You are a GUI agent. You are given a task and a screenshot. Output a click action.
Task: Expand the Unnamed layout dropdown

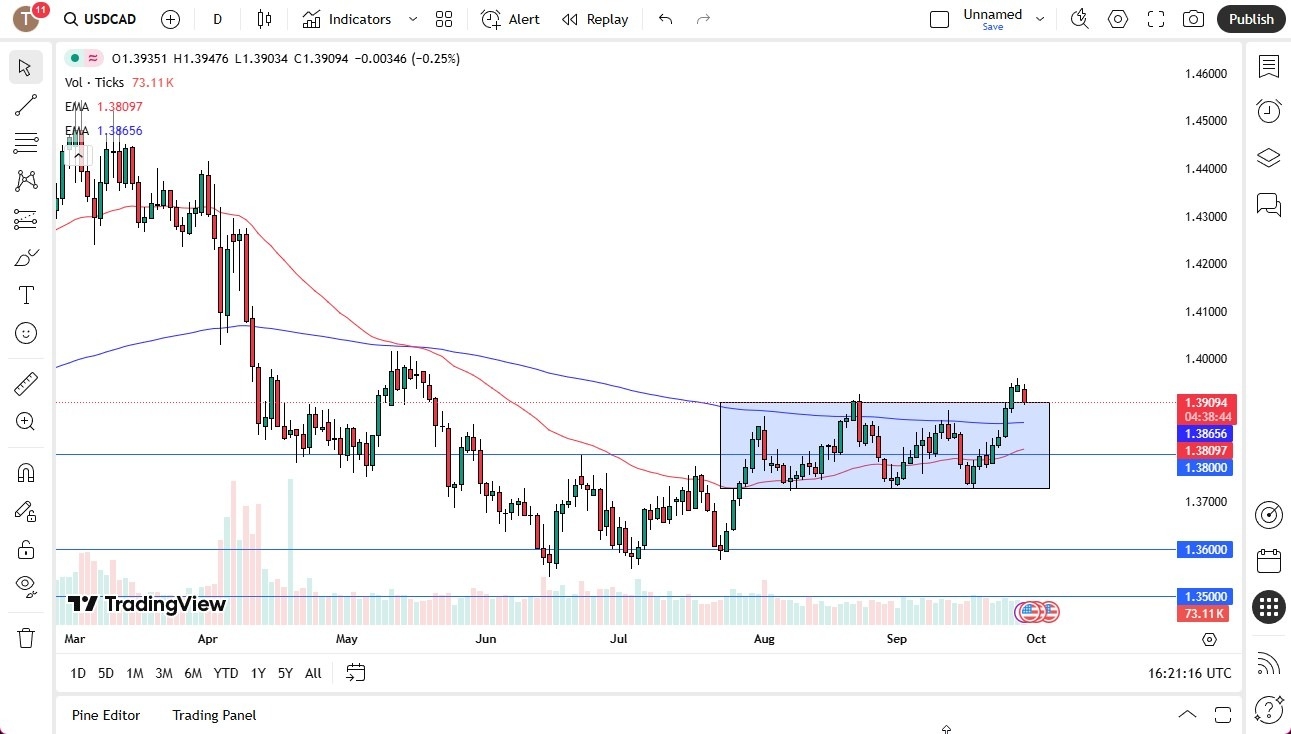tap(1040, 18)
